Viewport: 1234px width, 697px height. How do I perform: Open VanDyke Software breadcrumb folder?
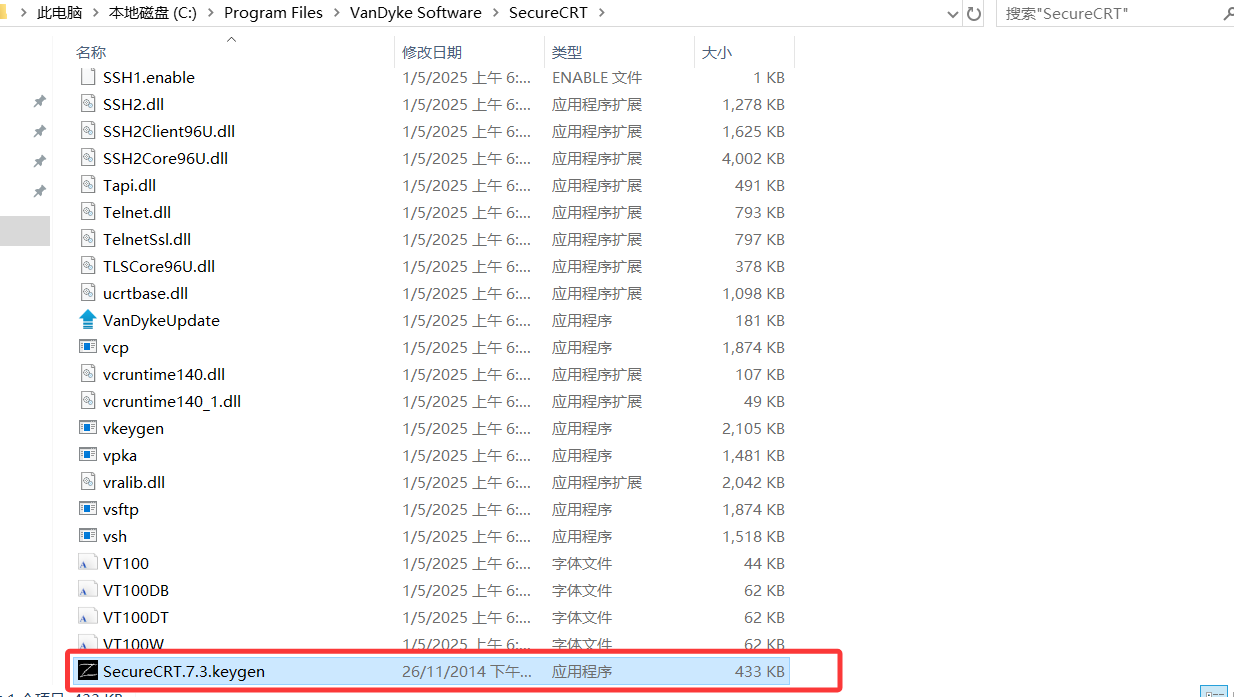click(416, 13)
